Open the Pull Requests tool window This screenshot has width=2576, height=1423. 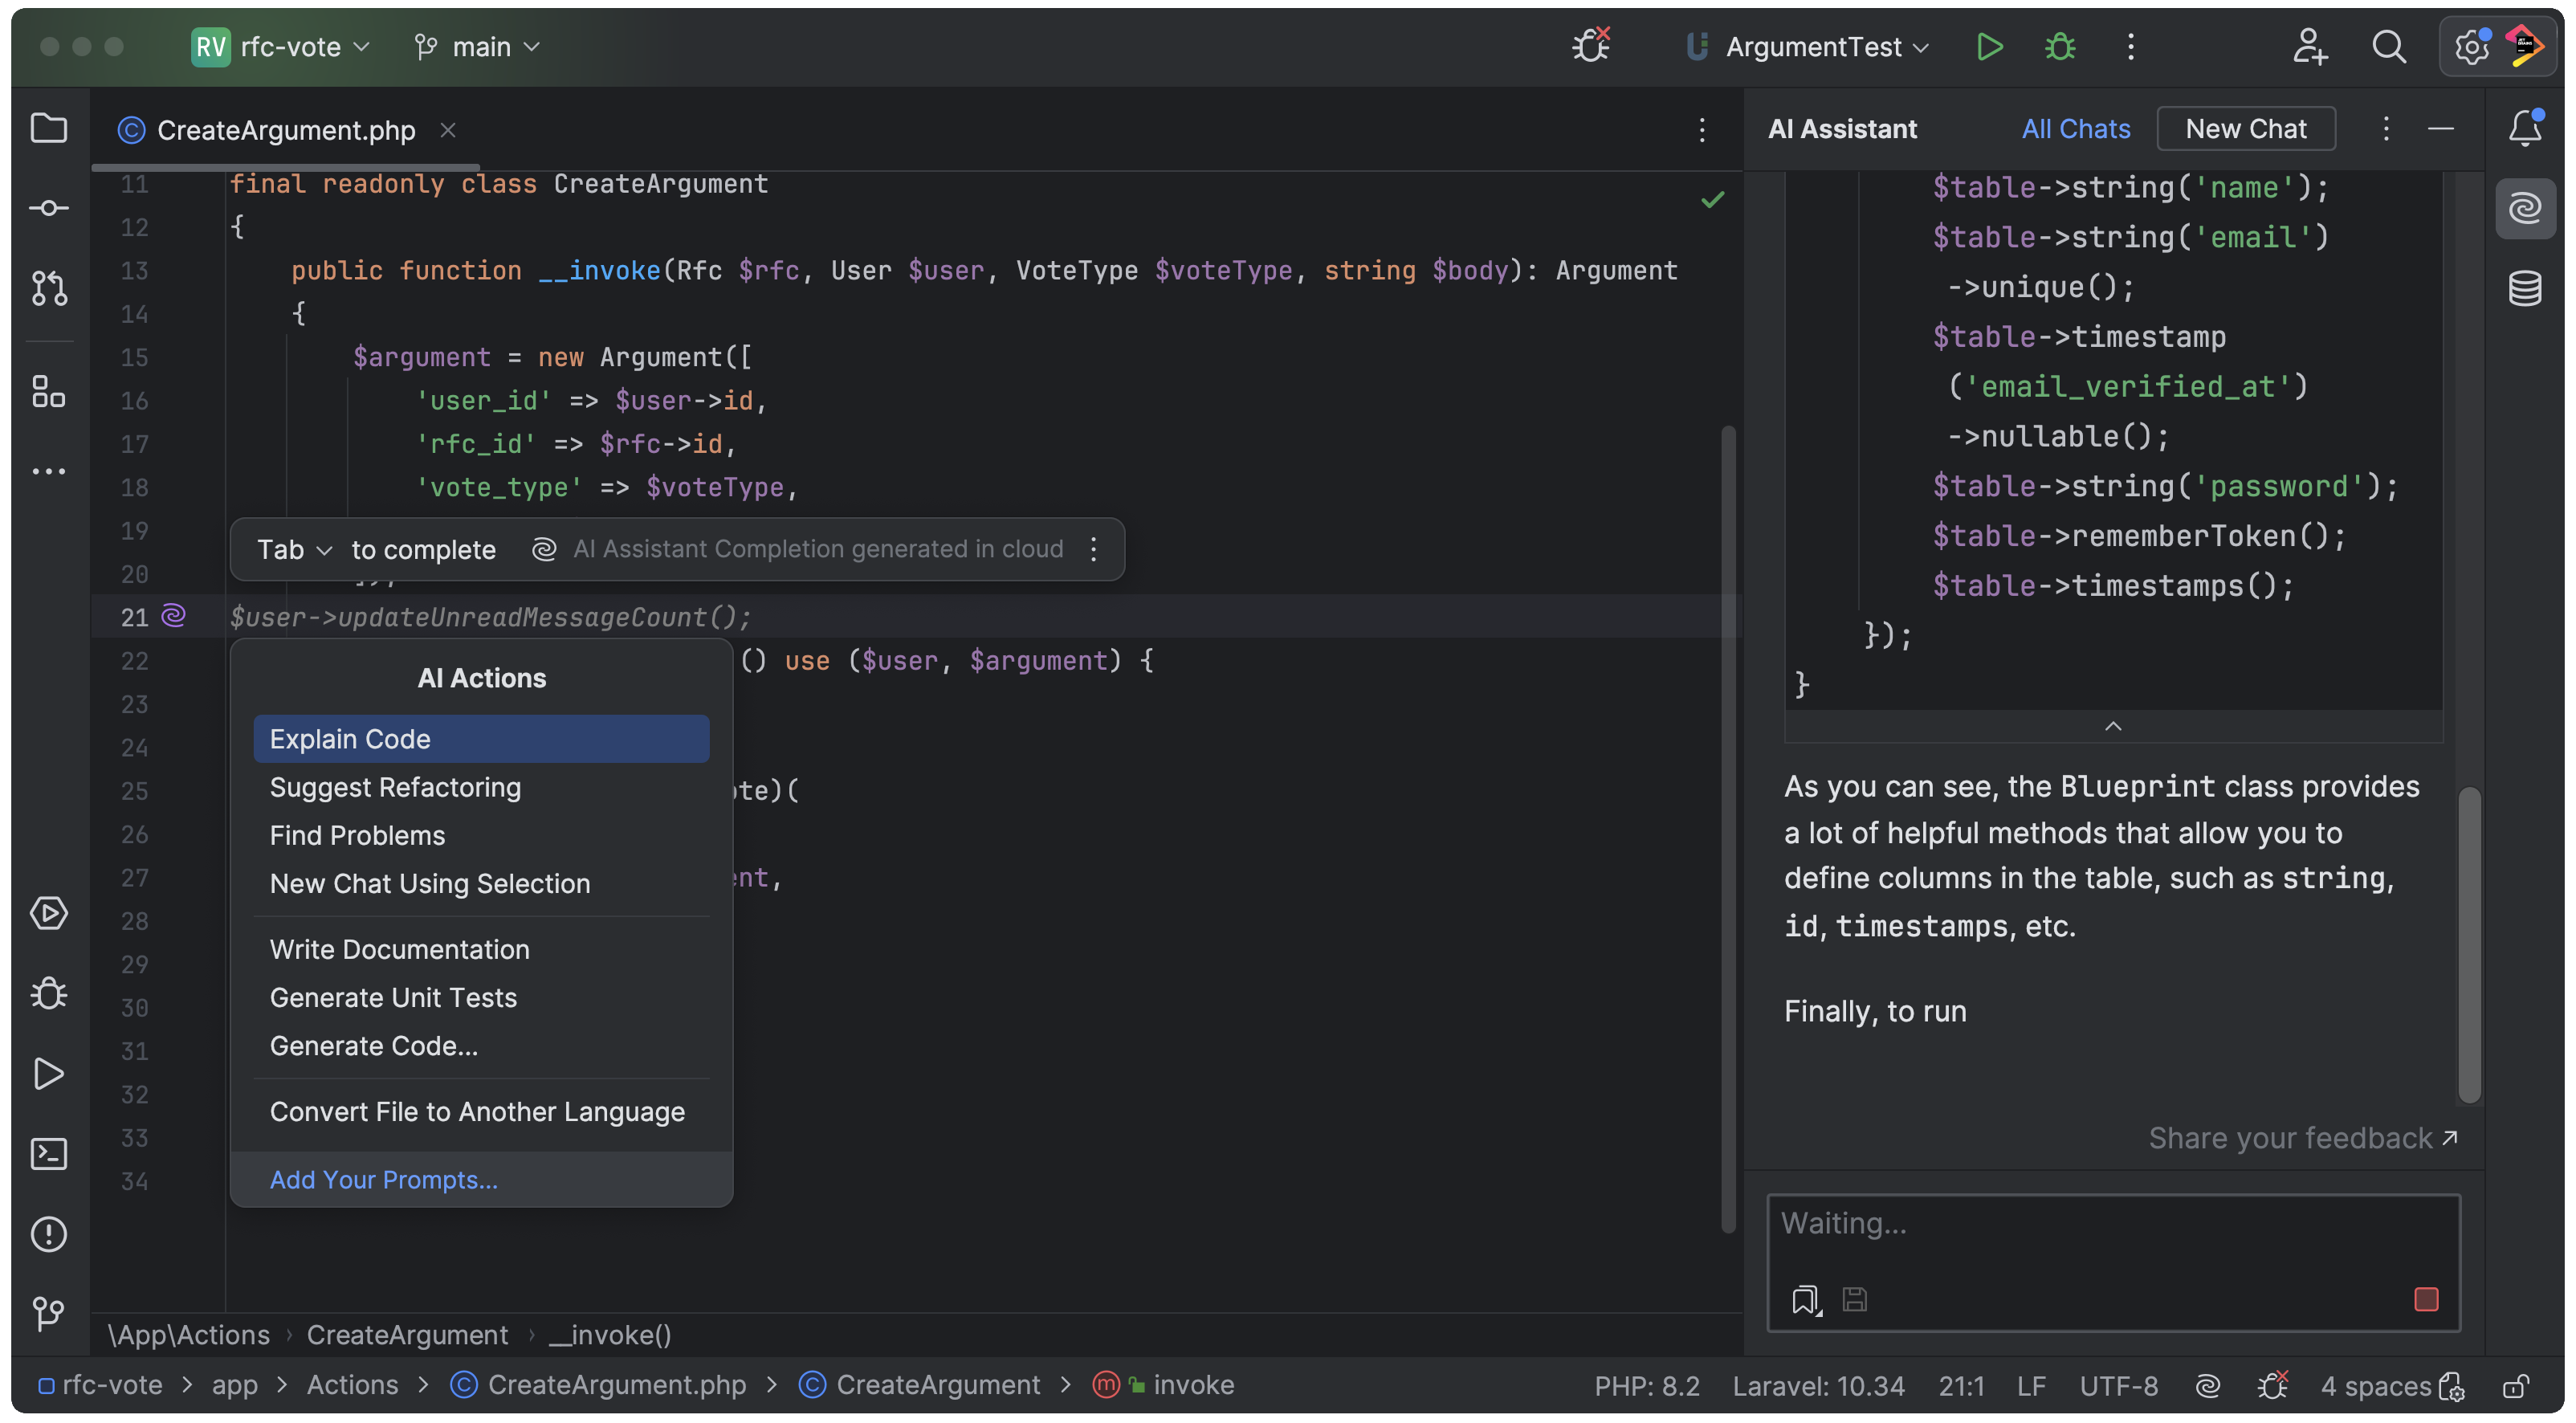pos(48,289)
